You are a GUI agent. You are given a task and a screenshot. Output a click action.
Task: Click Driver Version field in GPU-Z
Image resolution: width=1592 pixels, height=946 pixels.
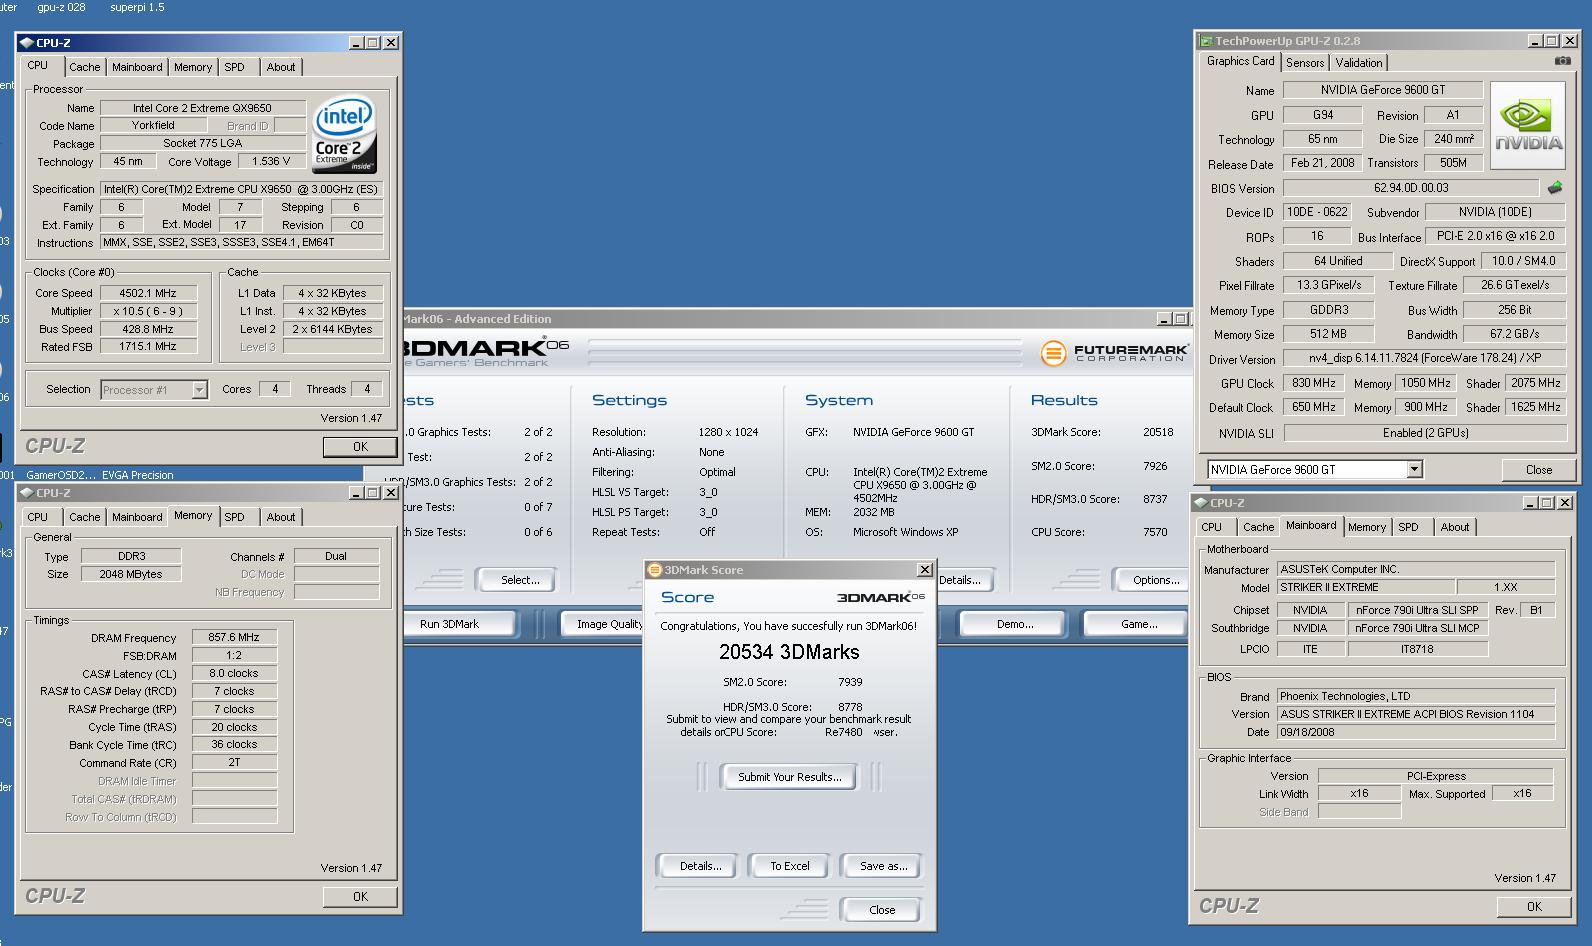tap(1425, 358)
